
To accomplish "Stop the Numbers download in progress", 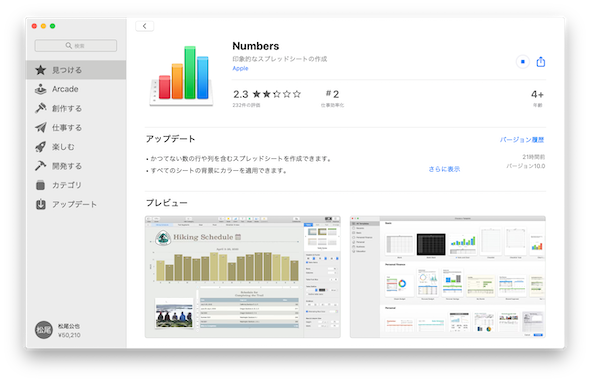I will pos(523,62).
